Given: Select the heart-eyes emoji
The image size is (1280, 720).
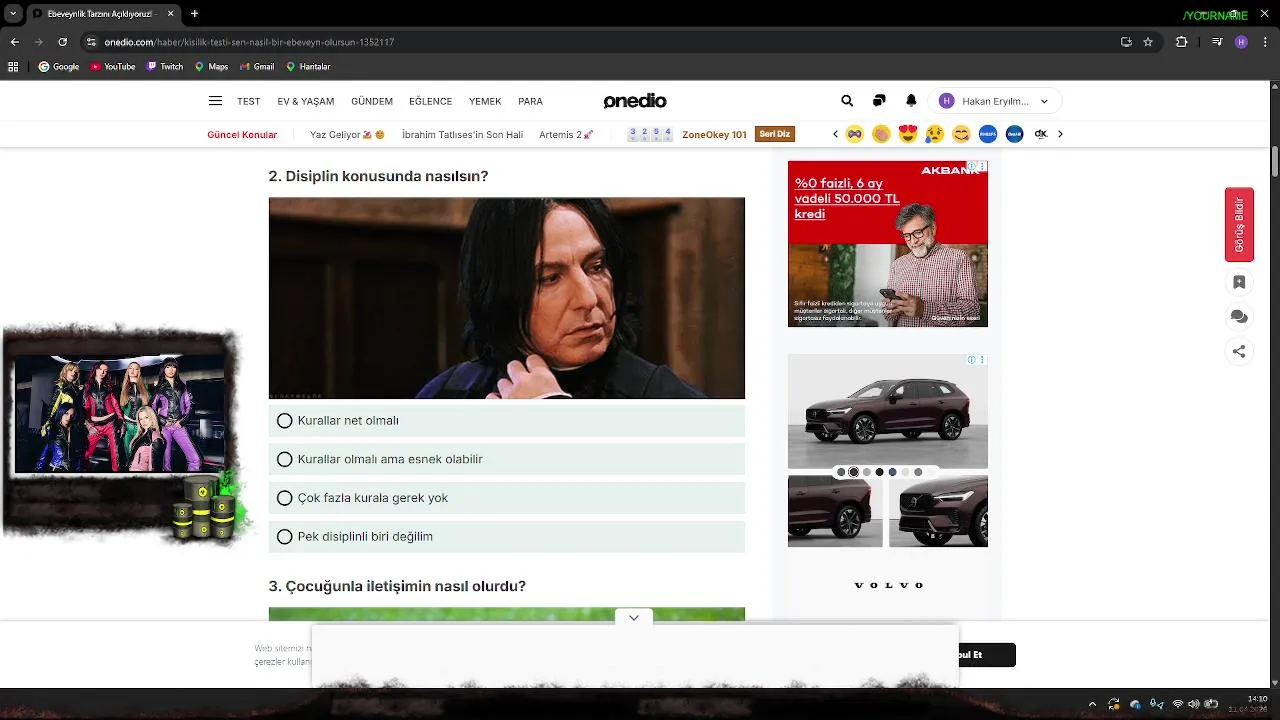Looking at the screenshot, I should pyautogui.click(x=908, y=134).
